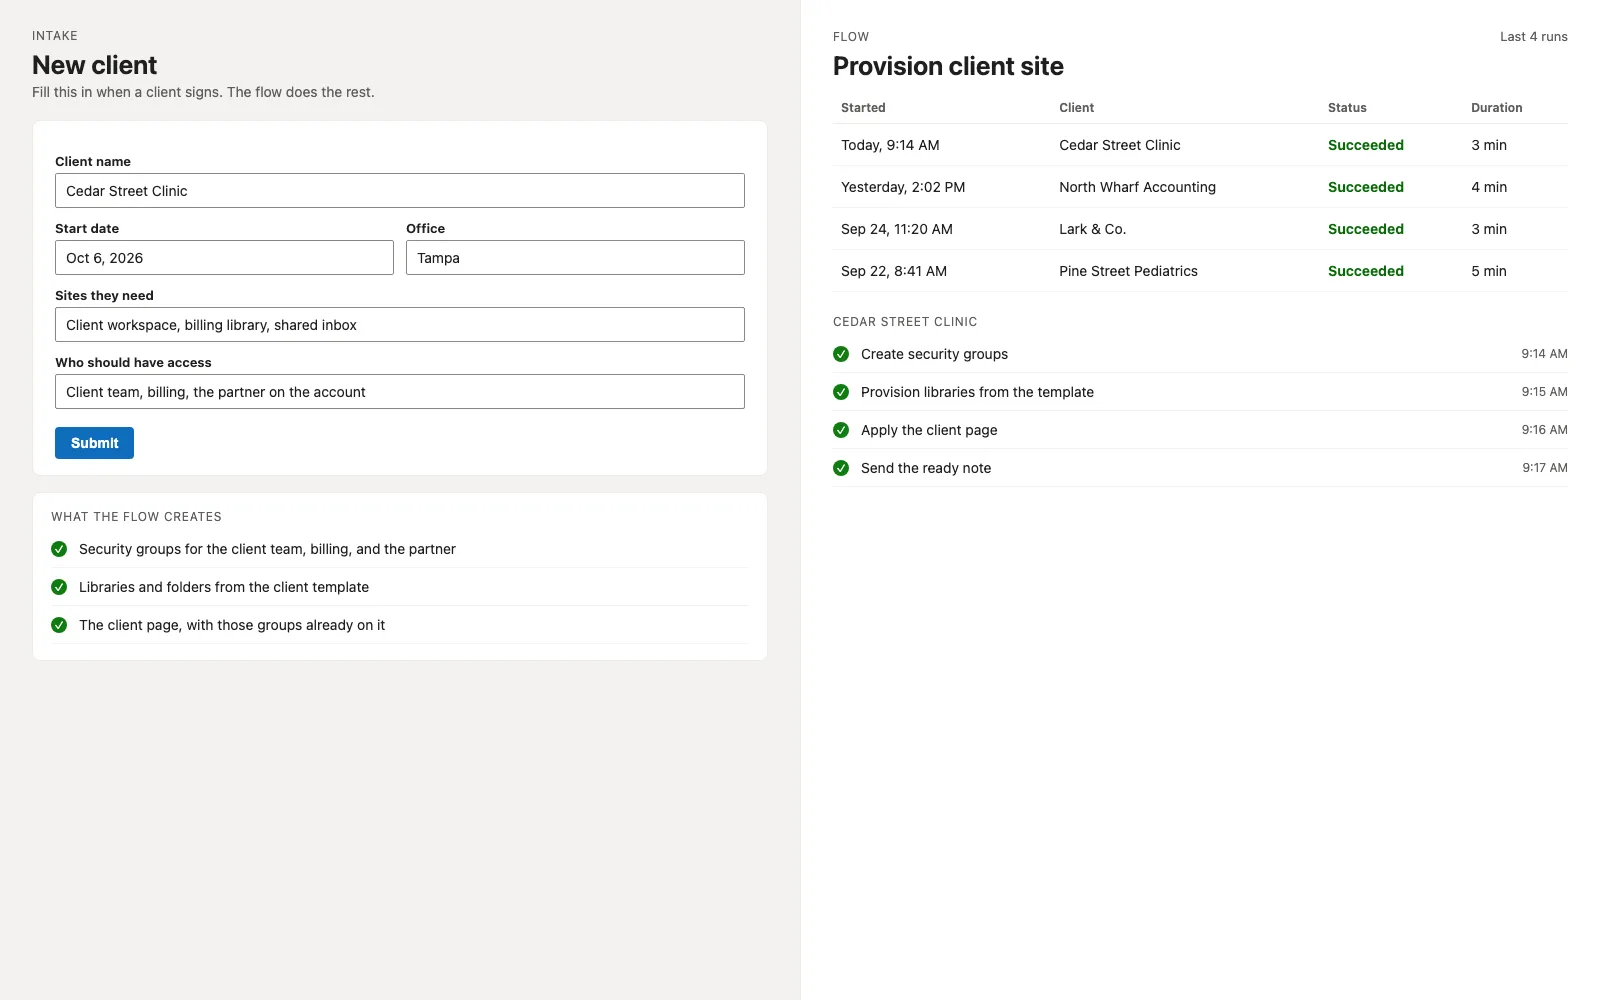Click check icon beside Create security groups
The image size is (1600, 1000).
tap(841, 354)
